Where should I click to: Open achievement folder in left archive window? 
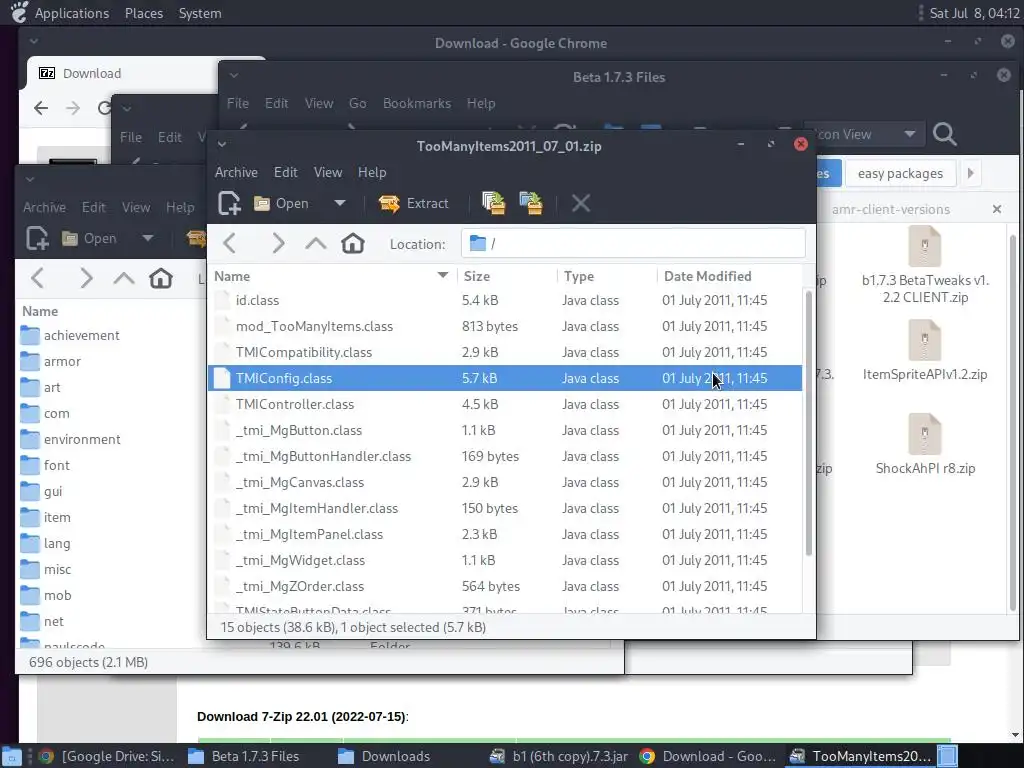point(70,336)
